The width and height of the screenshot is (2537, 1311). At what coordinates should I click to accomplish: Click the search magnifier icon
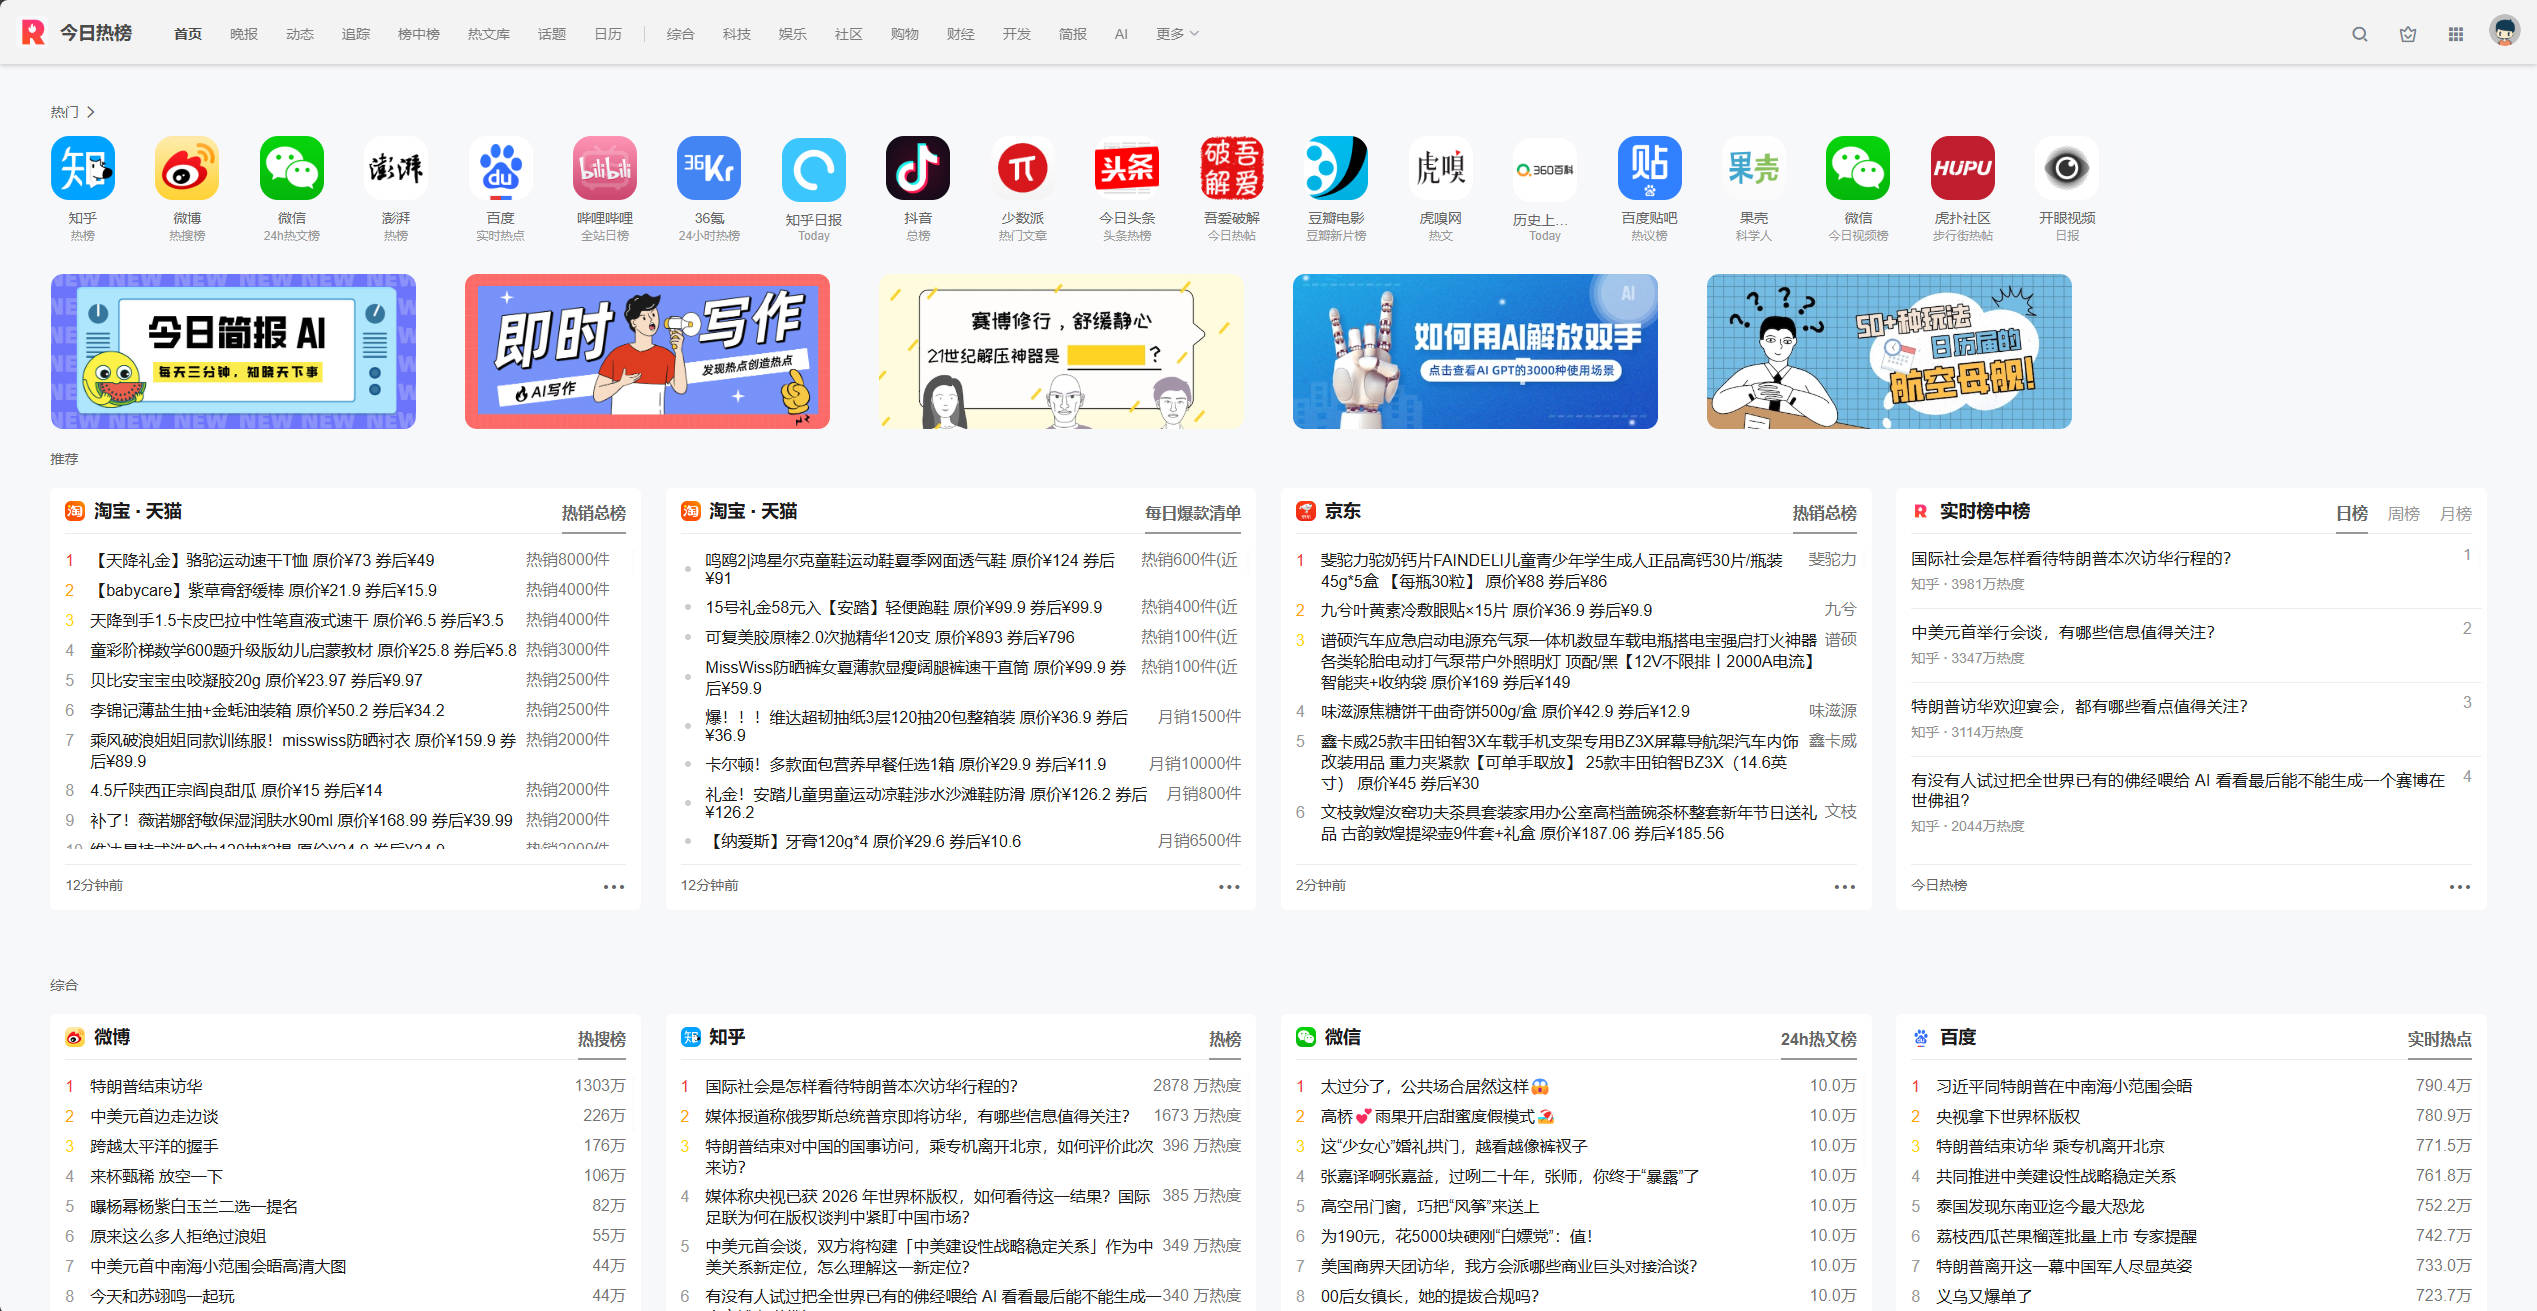tap(2360, 34)
